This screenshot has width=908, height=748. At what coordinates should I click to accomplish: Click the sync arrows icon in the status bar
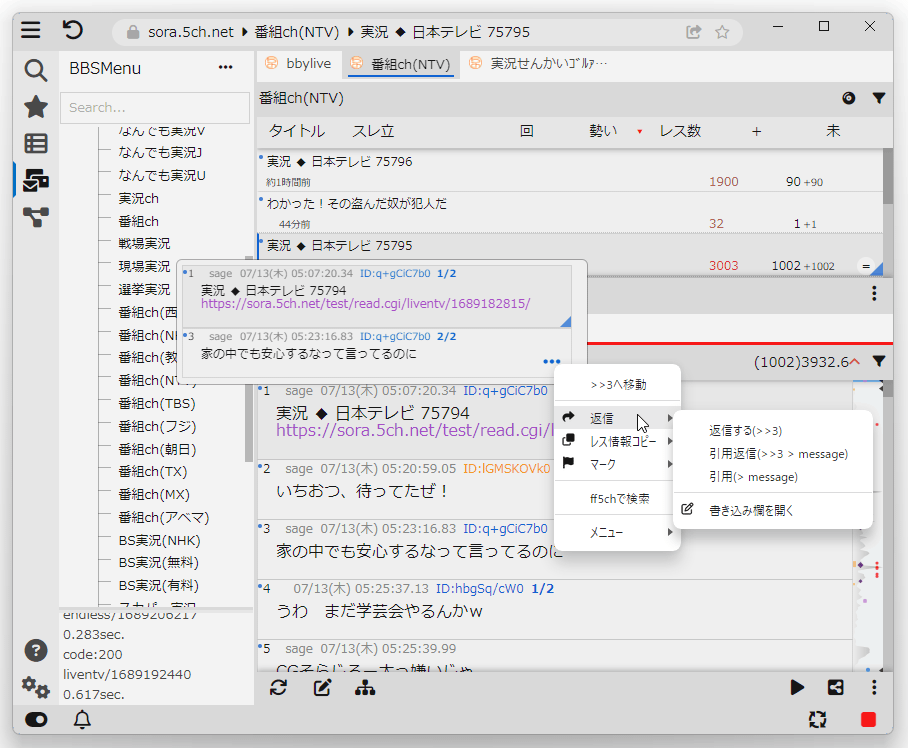(818, 719)
